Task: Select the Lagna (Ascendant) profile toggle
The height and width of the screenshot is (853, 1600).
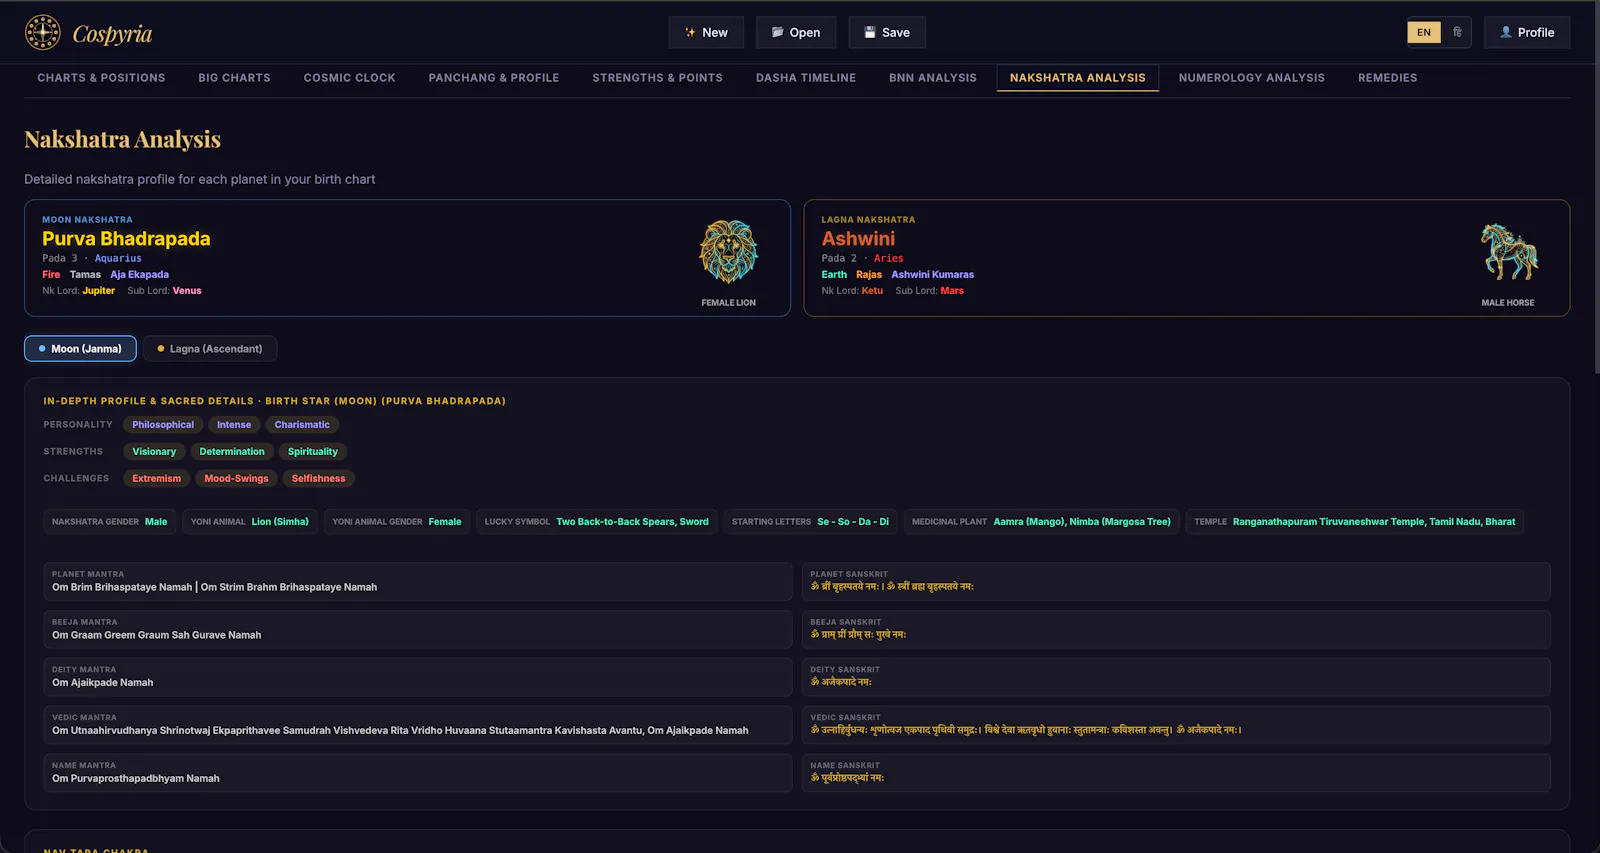Action: 210,349
